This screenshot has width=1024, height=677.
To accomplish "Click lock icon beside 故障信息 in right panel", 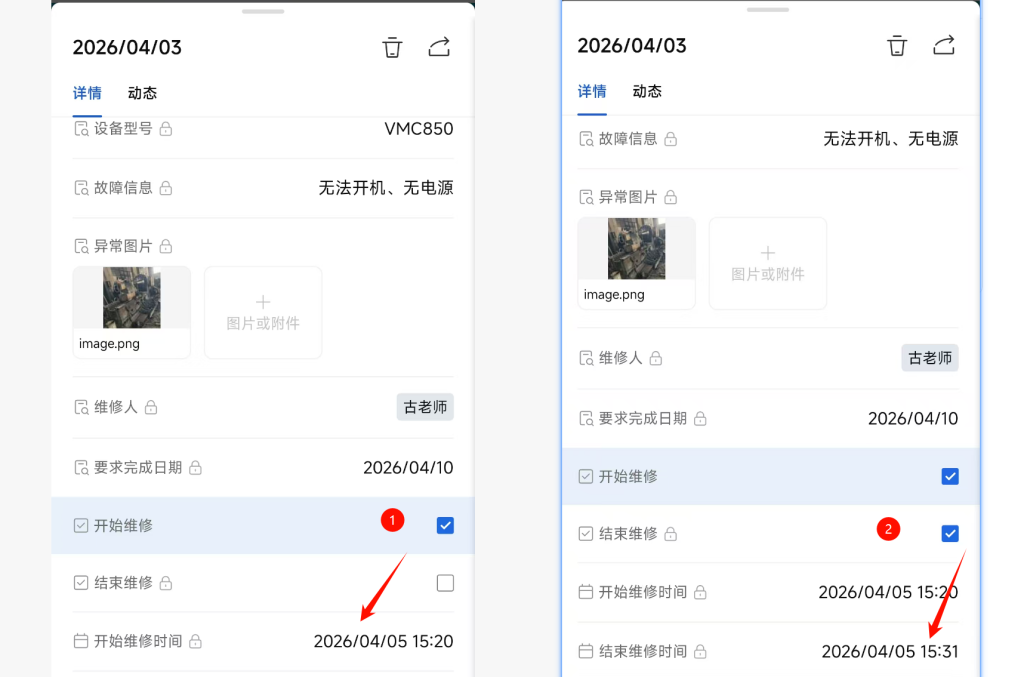I will pos(671,139).
